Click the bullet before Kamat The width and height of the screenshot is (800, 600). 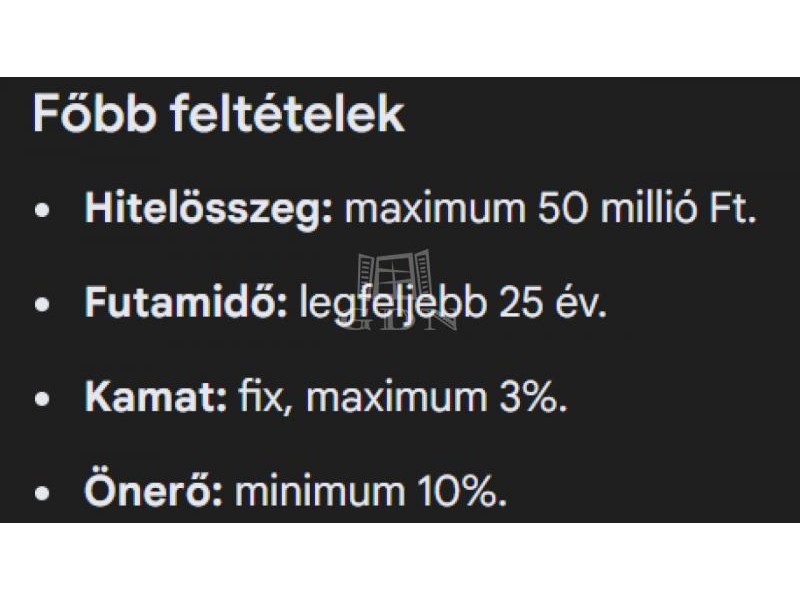pyautogui.click(x=42, y=398)
